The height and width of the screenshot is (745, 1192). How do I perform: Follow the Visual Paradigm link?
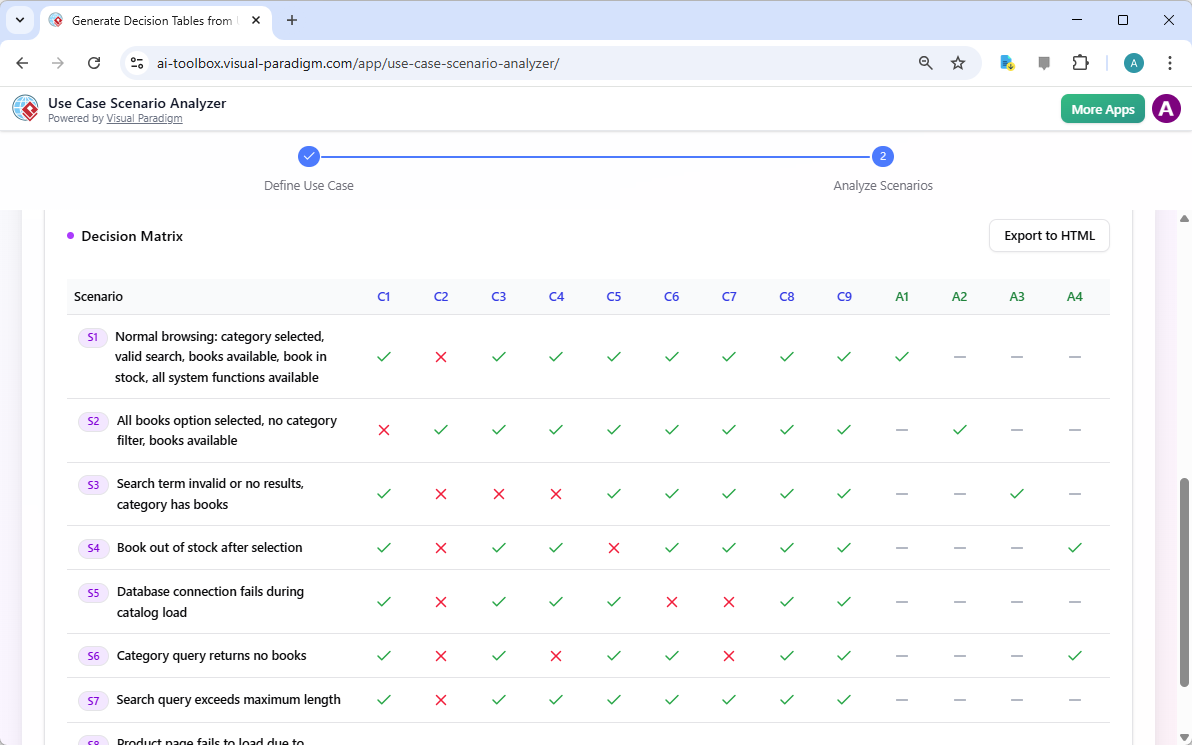[x=144, y=118]
